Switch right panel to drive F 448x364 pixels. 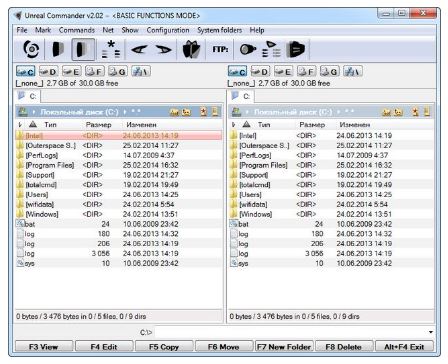[x=307, y=71]
